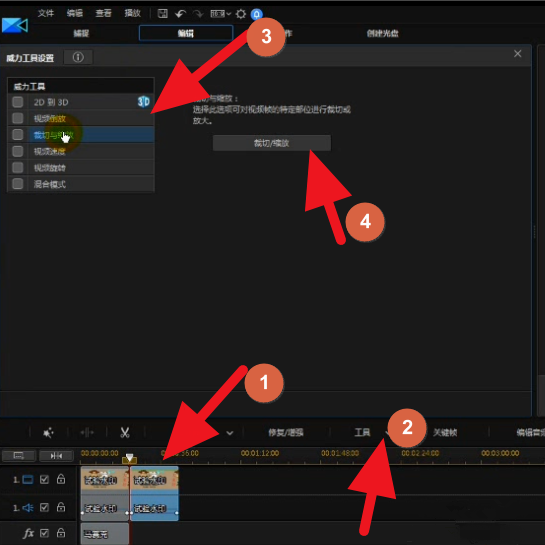Click the blue notification bell icon
Screen dimensions: 545x545
click(257, 14)
